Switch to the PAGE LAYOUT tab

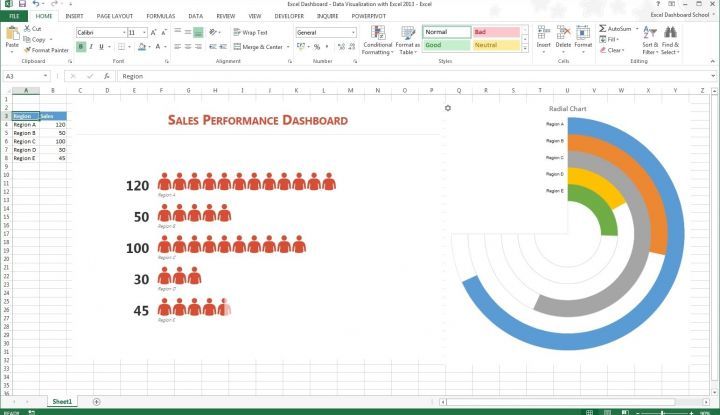[x=114, y=16]
